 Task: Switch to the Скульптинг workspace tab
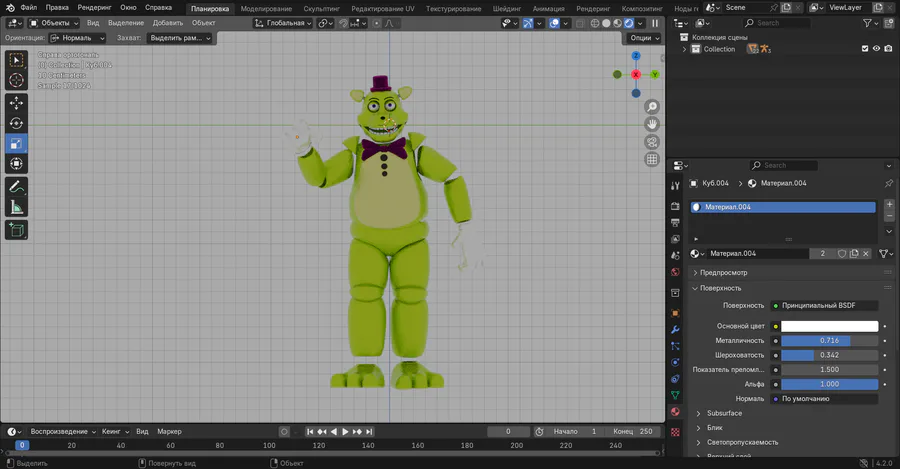[x=321, y=9]
